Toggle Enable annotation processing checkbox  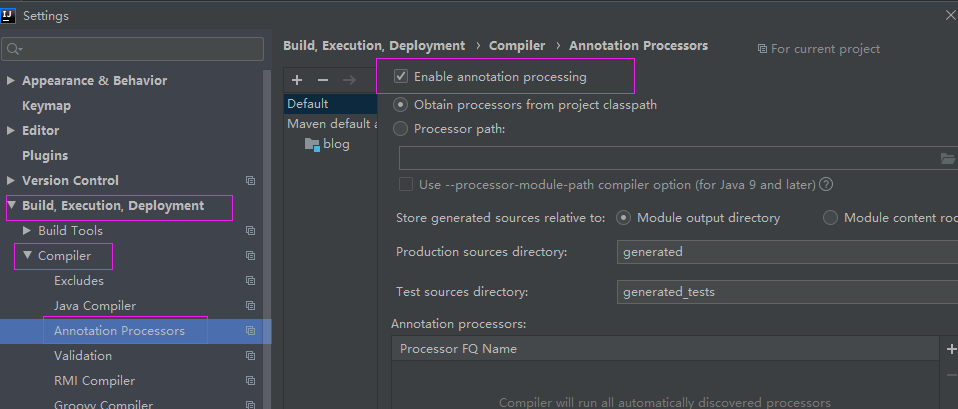click(401, 76)
